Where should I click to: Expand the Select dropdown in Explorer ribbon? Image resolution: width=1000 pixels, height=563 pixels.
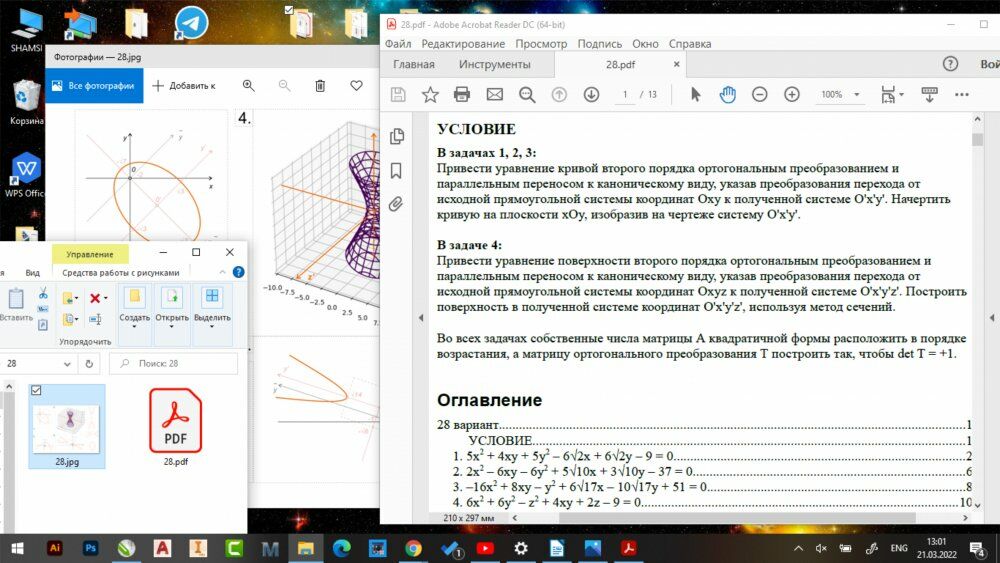(x=212, y=326)
